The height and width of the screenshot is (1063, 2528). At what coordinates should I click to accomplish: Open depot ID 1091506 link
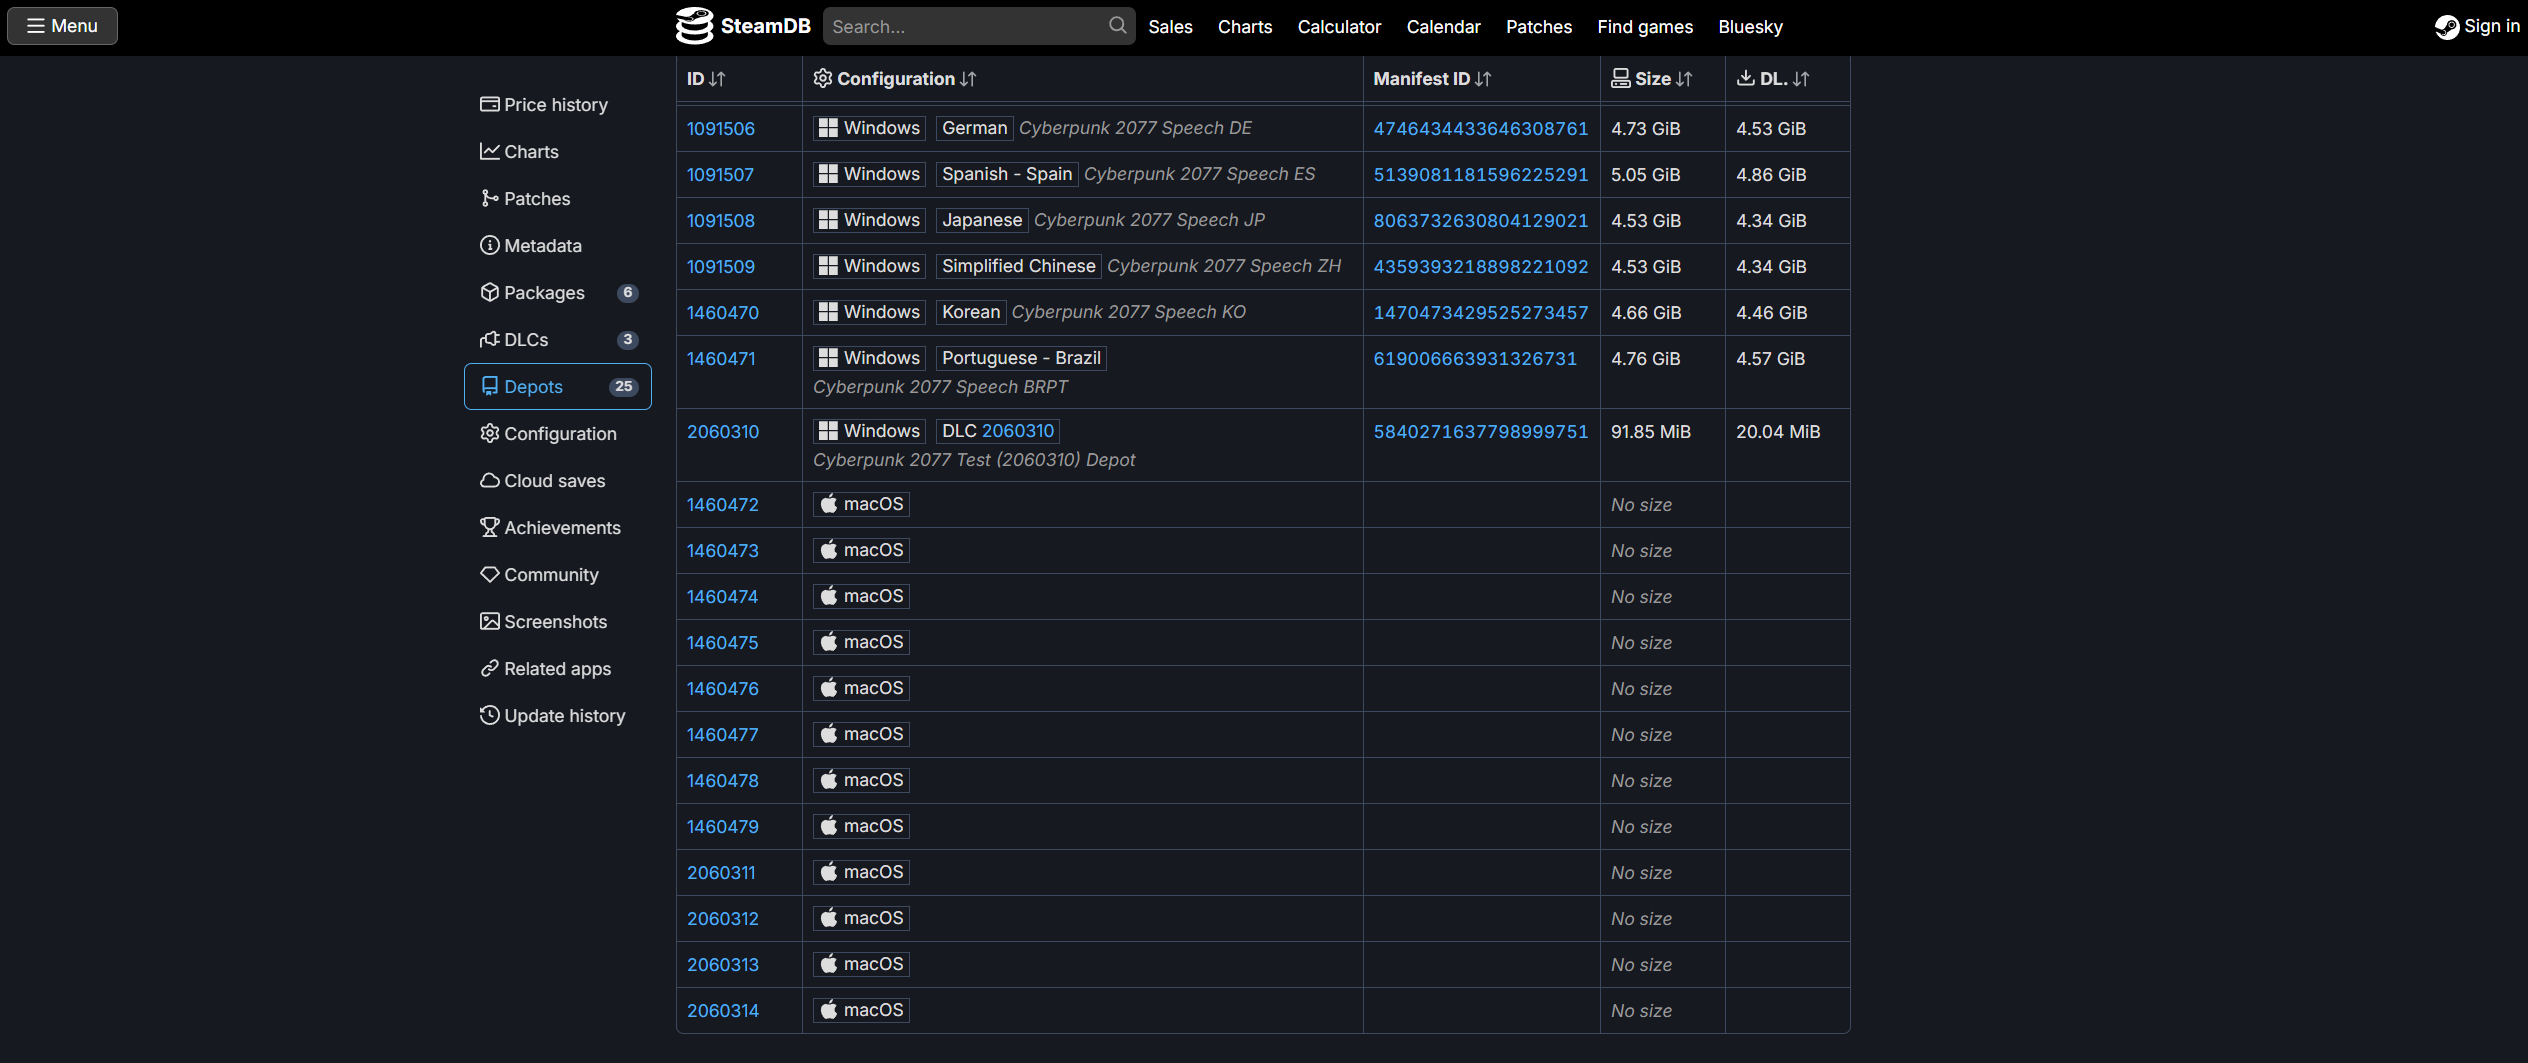(x=720, y=129)
